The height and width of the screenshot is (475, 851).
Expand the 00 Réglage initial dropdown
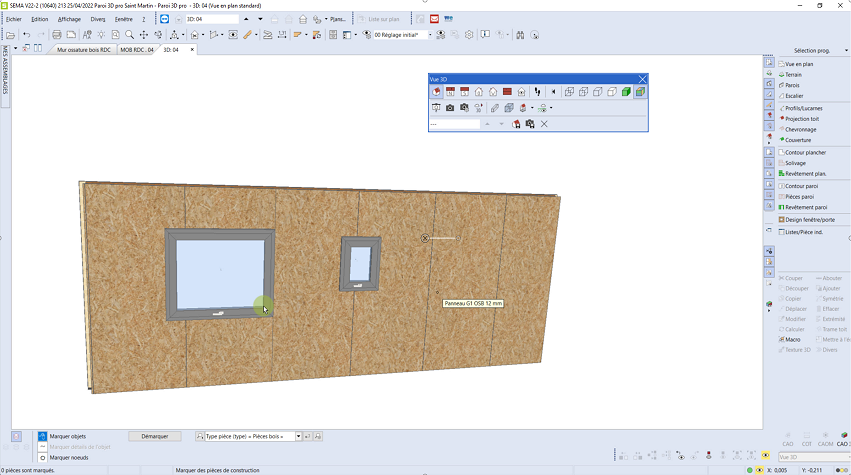click(429, 35)
